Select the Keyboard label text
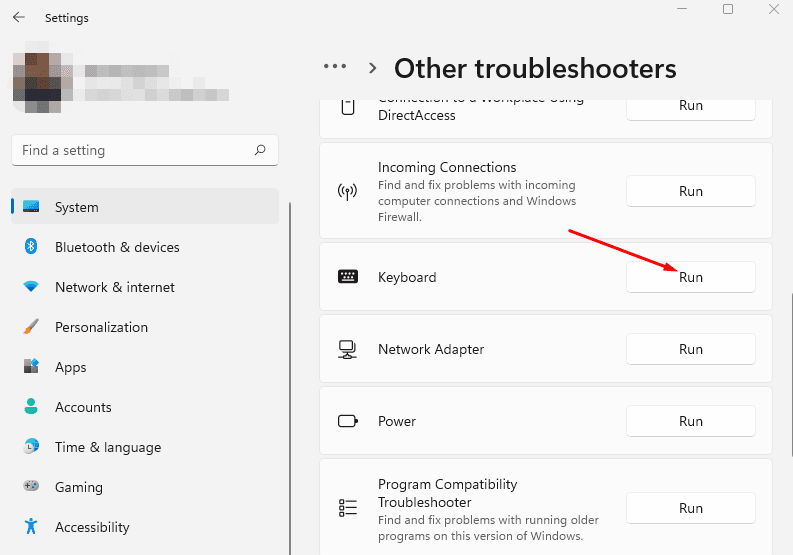The height and width of the screenshot is (555, 793). tap(407, 277)
